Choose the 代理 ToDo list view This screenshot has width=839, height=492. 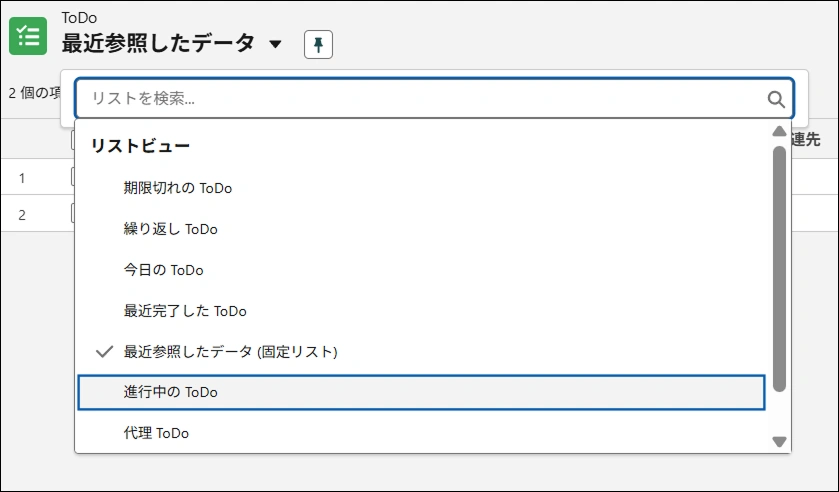pyautogui.click(x=157, y=433)
